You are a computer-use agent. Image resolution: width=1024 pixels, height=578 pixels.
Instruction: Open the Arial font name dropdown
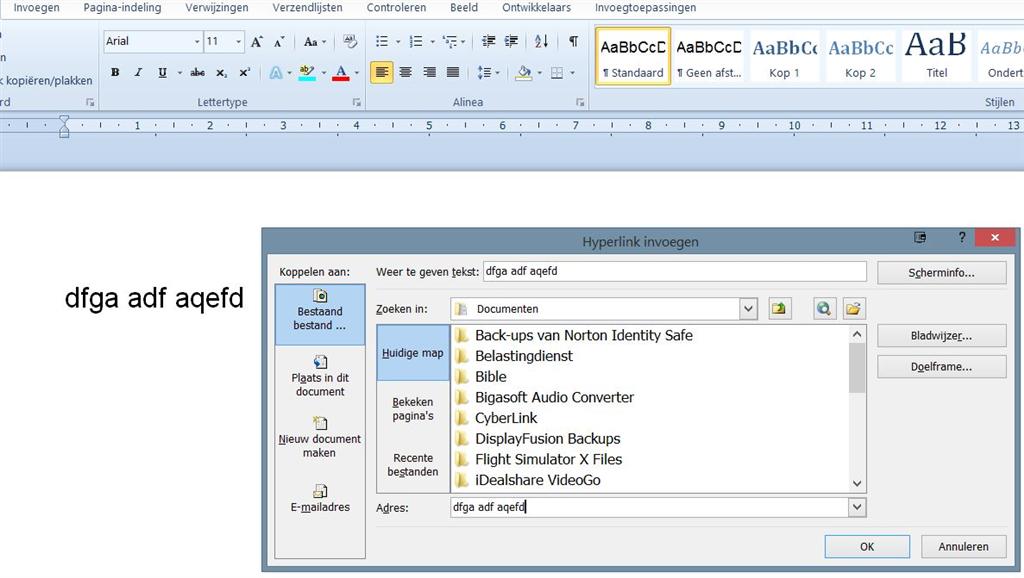[x=197, y=41]
